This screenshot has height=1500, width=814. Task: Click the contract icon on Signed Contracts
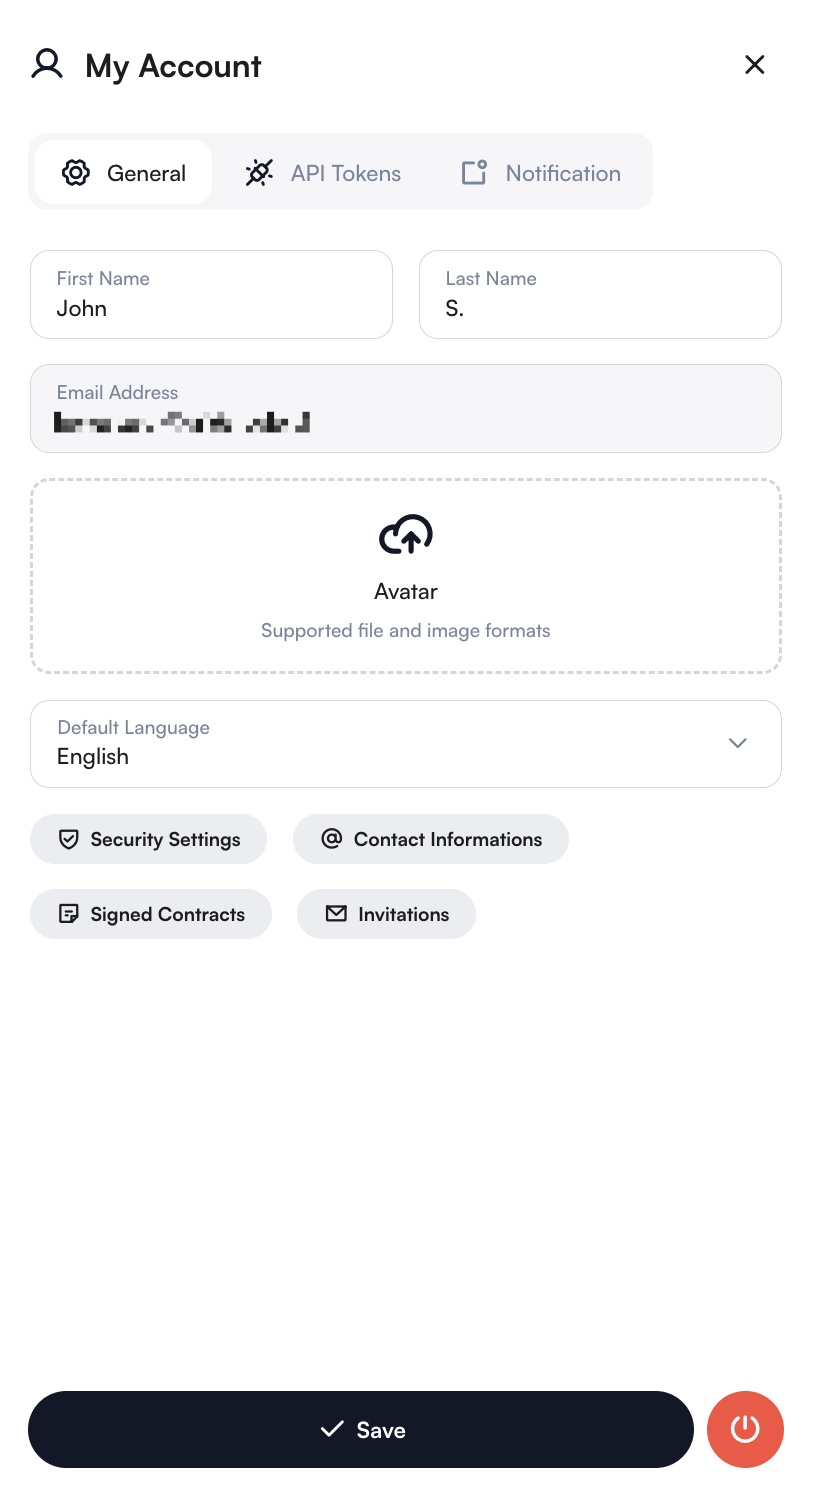[x=68, y=913]
